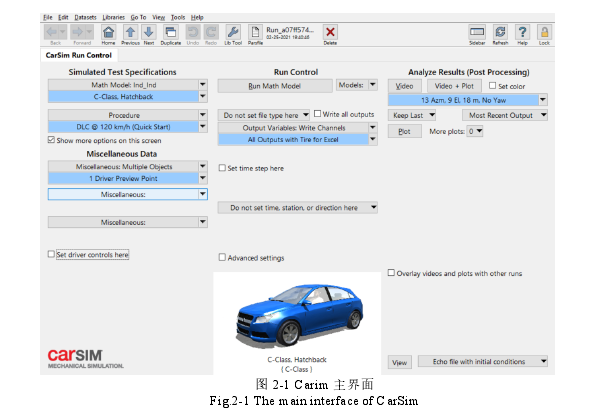The width and height of the screenshot is (597, 415).
Task: Duplicate the current dataset
Action: click(171, 32)
